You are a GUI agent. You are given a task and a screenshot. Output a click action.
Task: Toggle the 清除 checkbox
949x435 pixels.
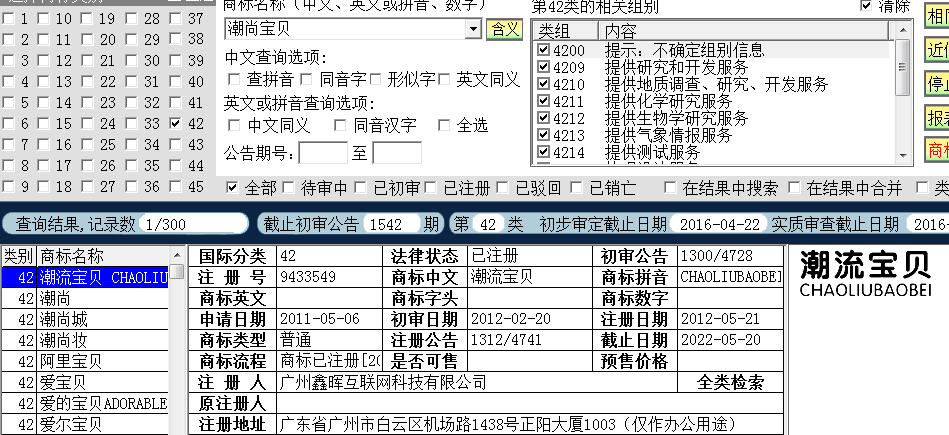pyautogui.click(x=866, y=6)
